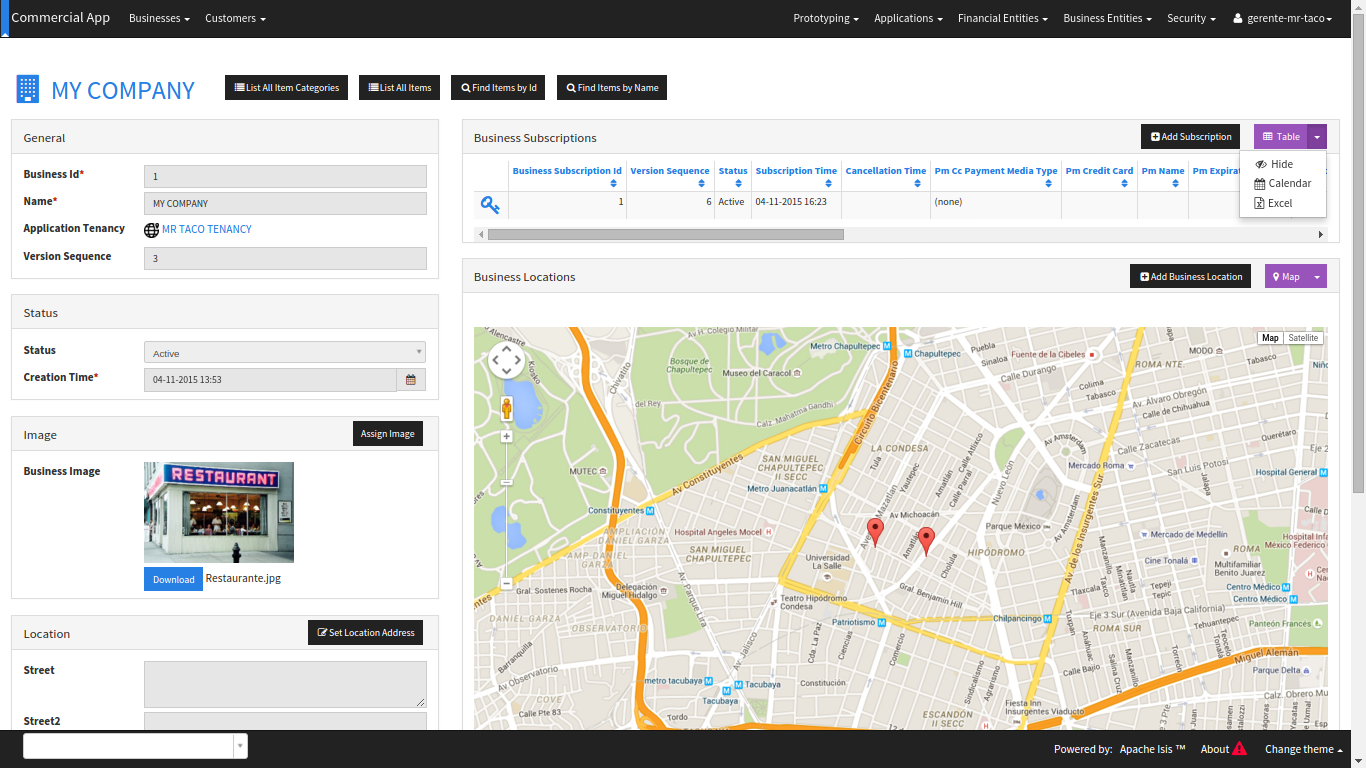The width and height of the screenshot is (1366, 768).
Task: Click the map zoom out minus button
Action: click(x=506, y=582)
